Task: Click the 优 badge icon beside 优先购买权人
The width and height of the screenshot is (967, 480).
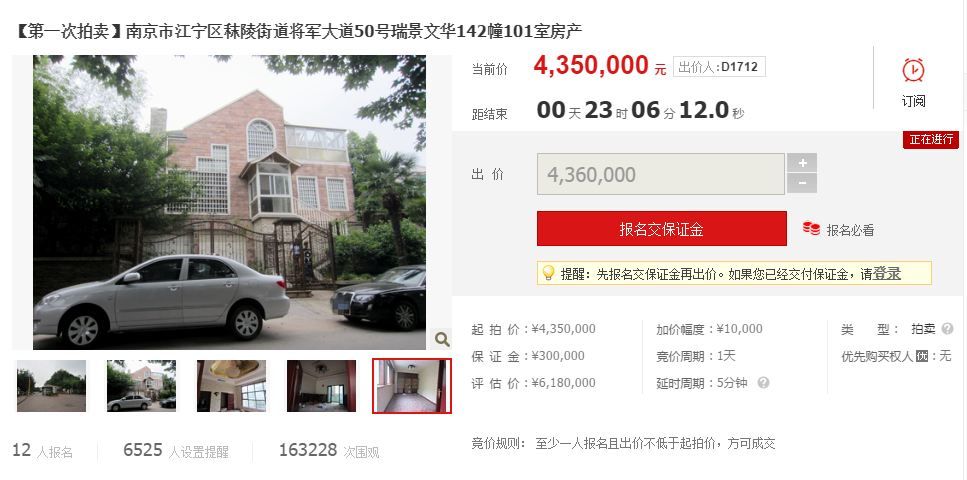Action: 922,356
